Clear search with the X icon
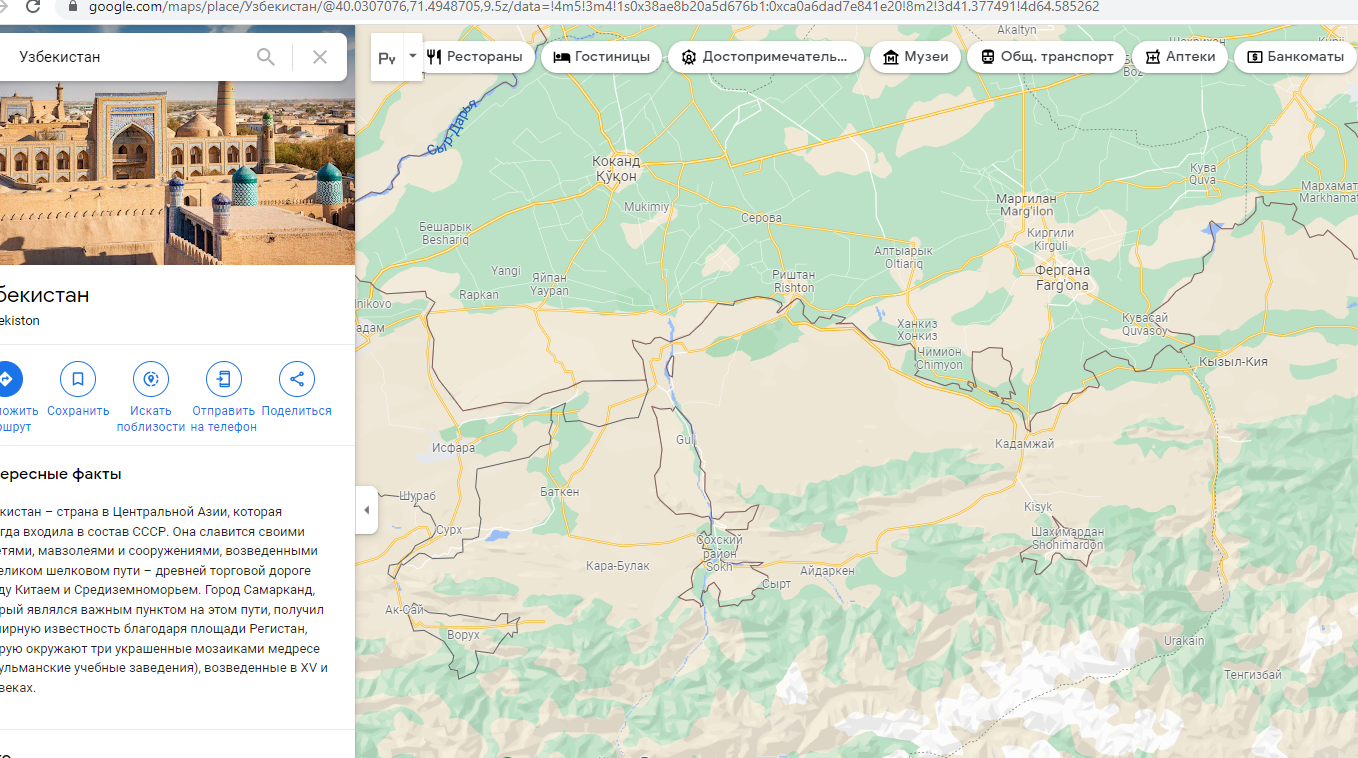Image resolution: width=1358 pixels, height=758 pixels. click(x=320, y=57)
